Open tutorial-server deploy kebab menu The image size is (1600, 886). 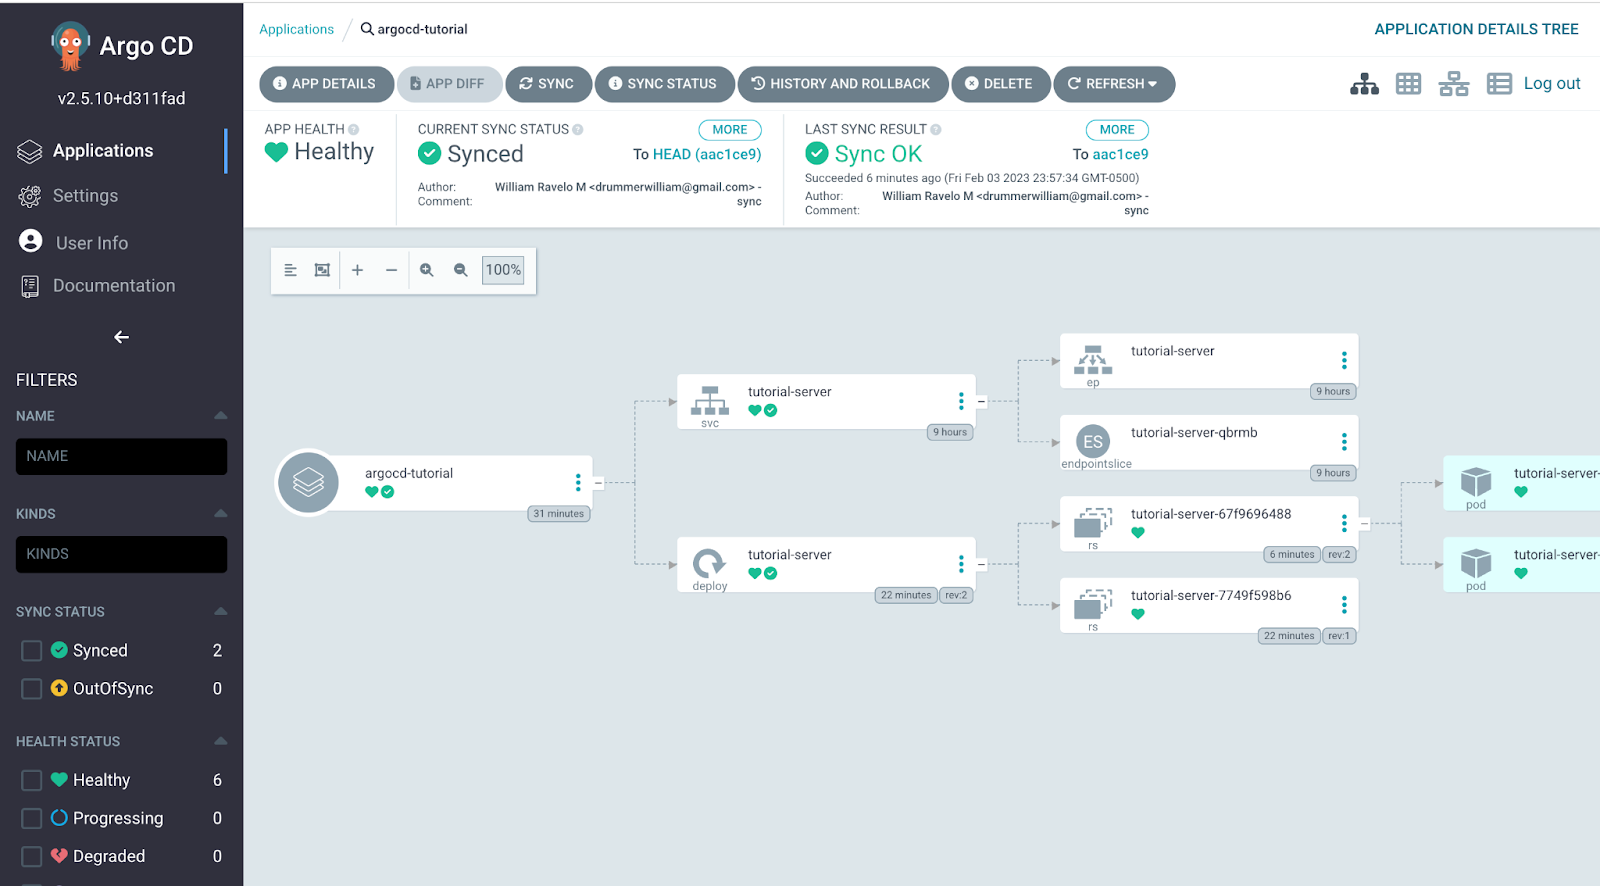tap(961, 564)
